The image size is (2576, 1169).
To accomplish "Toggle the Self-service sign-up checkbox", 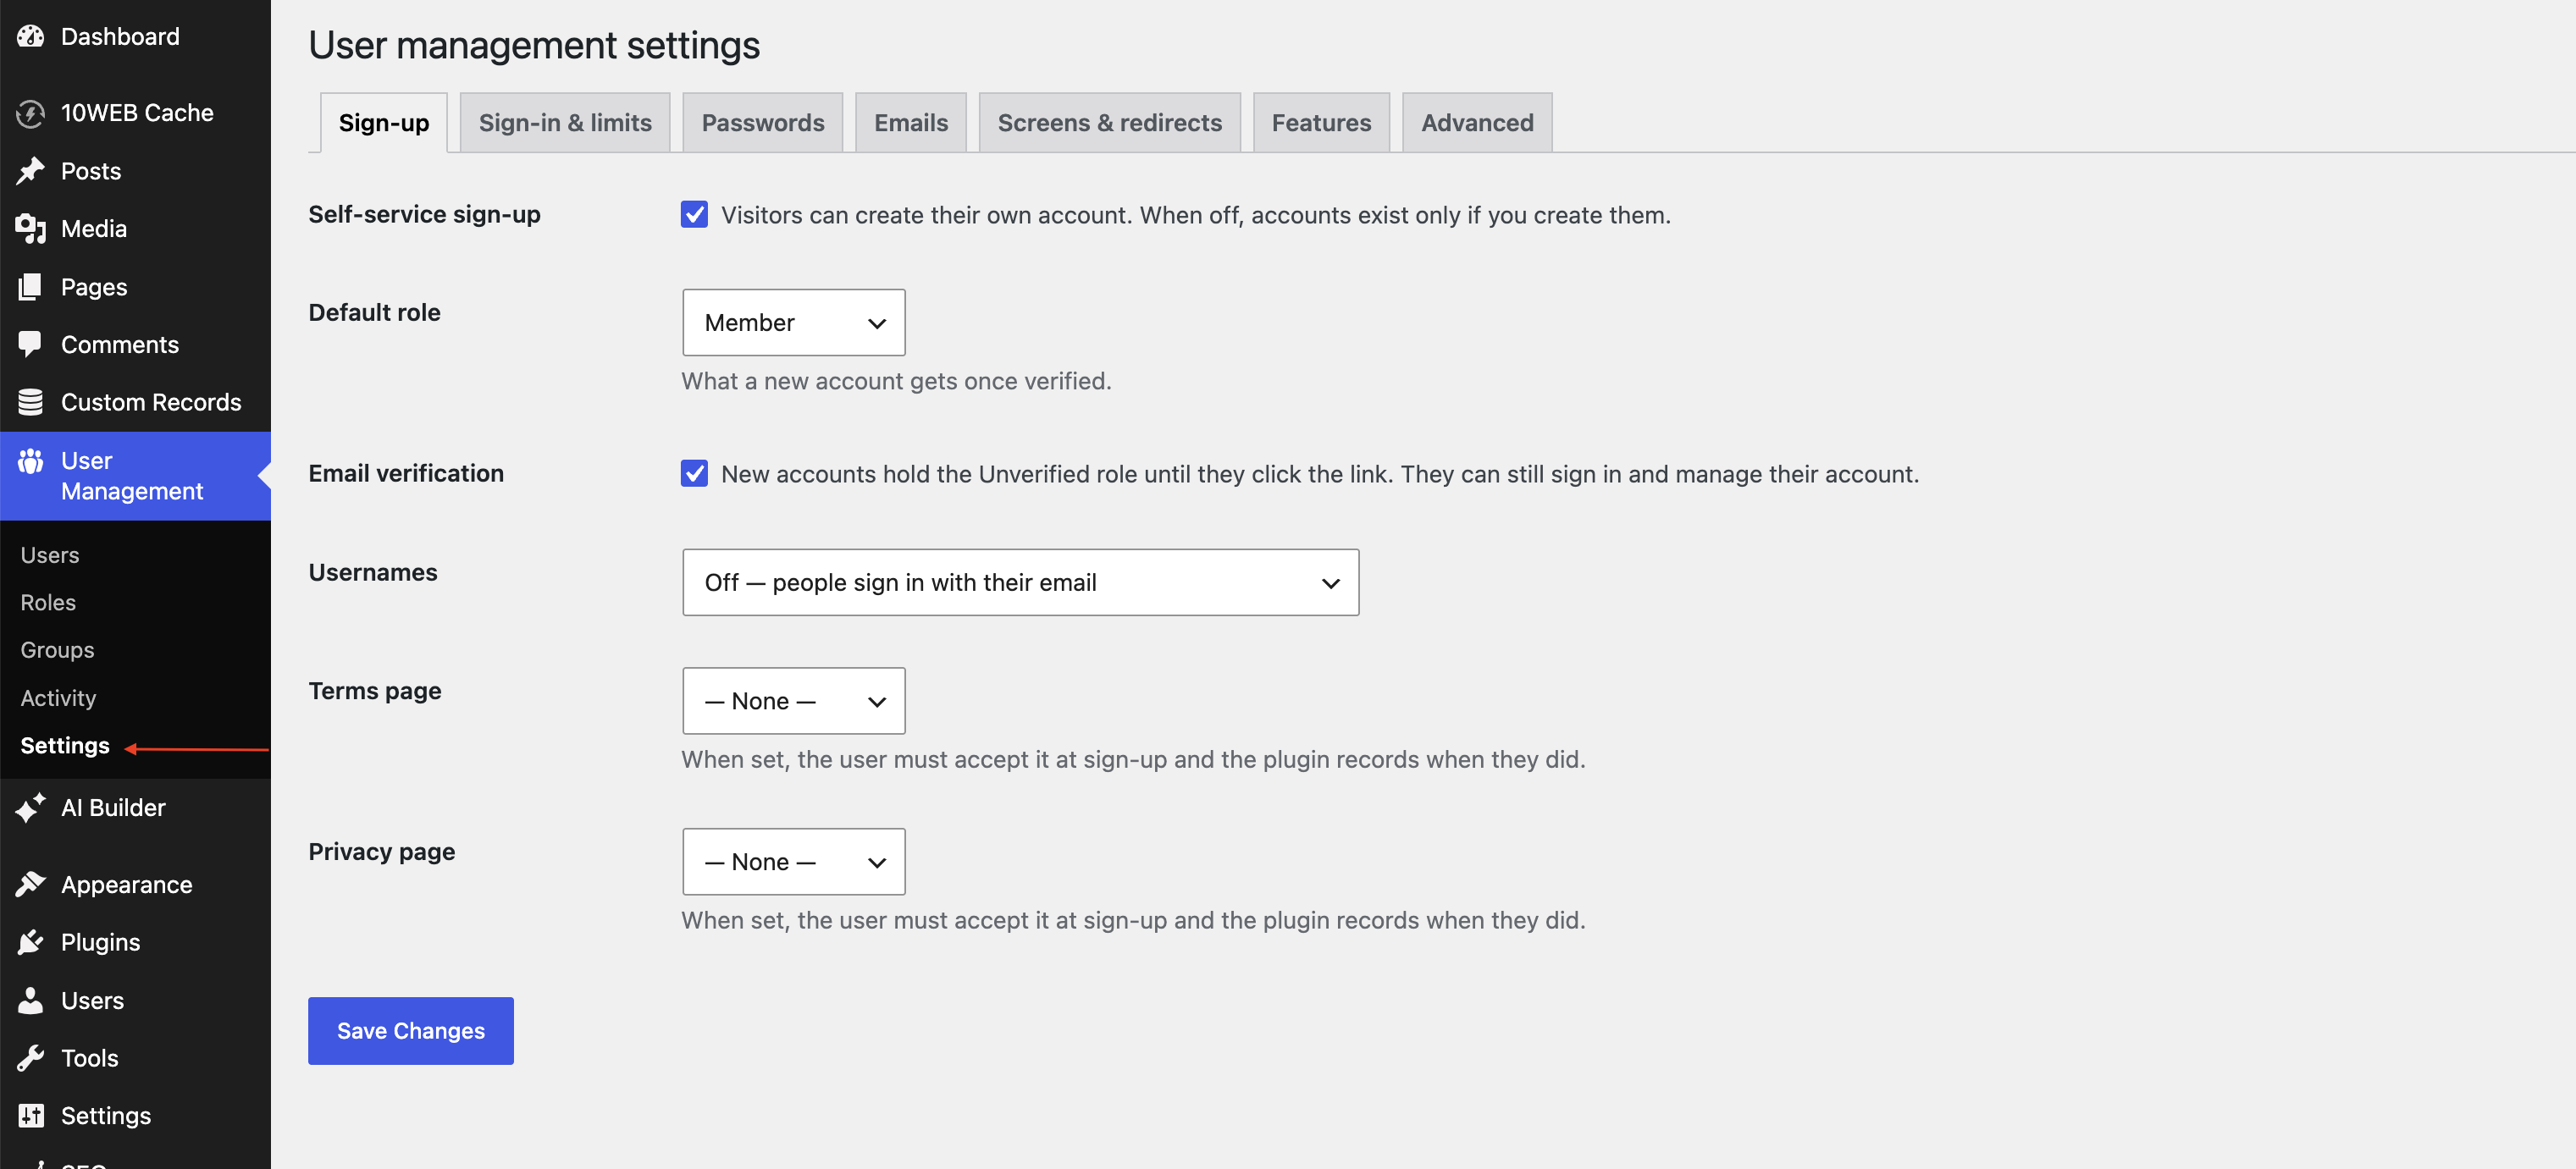I will 694,214.
